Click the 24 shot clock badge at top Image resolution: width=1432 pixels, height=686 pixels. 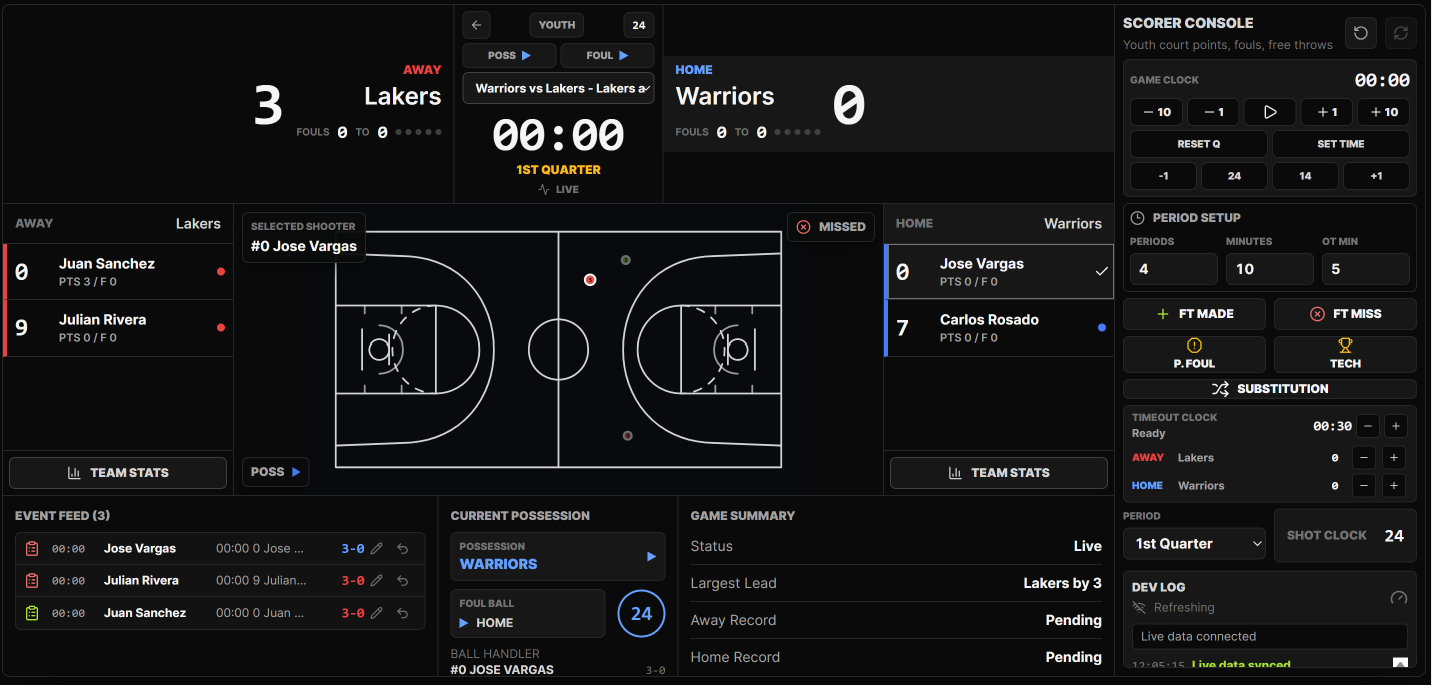coord(639,25)
